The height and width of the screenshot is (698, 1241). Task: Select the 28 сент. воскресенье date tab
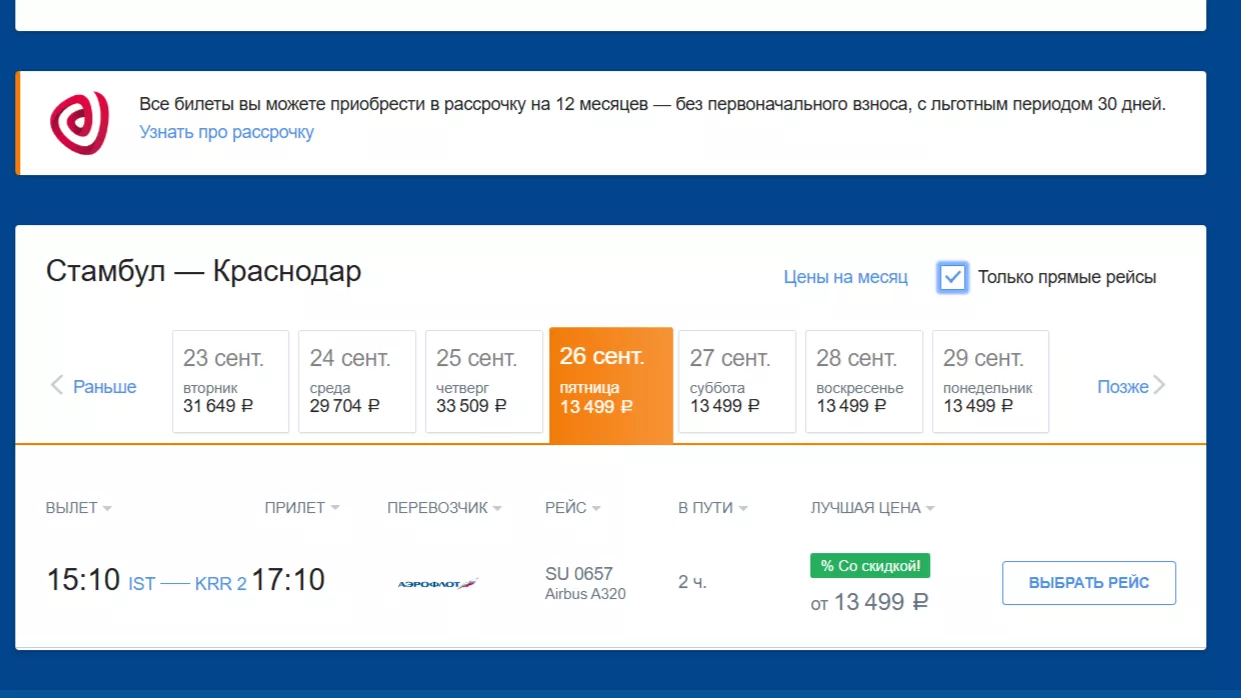(x=864, y=381)
